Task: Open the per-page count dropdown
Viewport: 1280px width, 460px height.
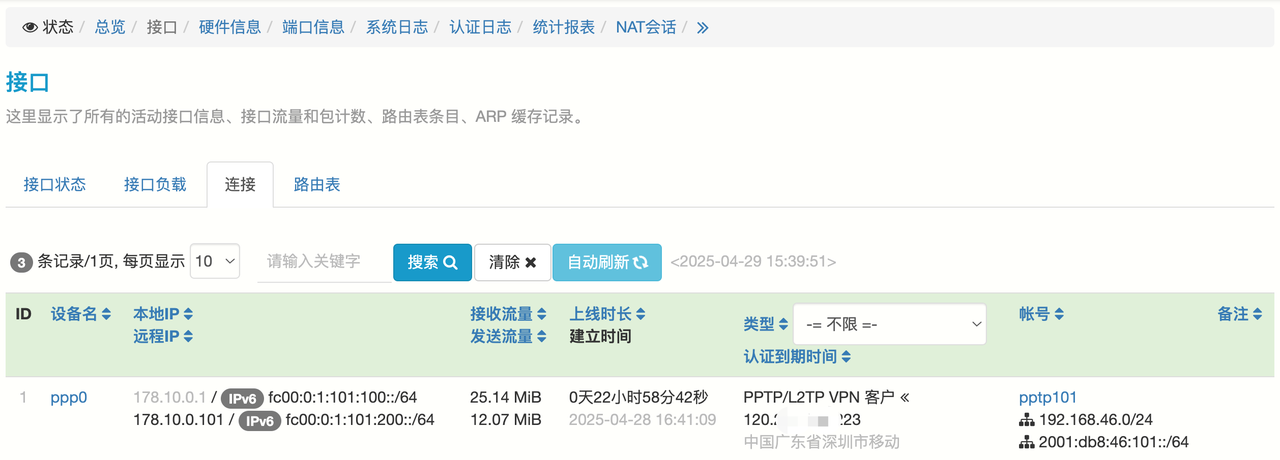Action: 215,262
